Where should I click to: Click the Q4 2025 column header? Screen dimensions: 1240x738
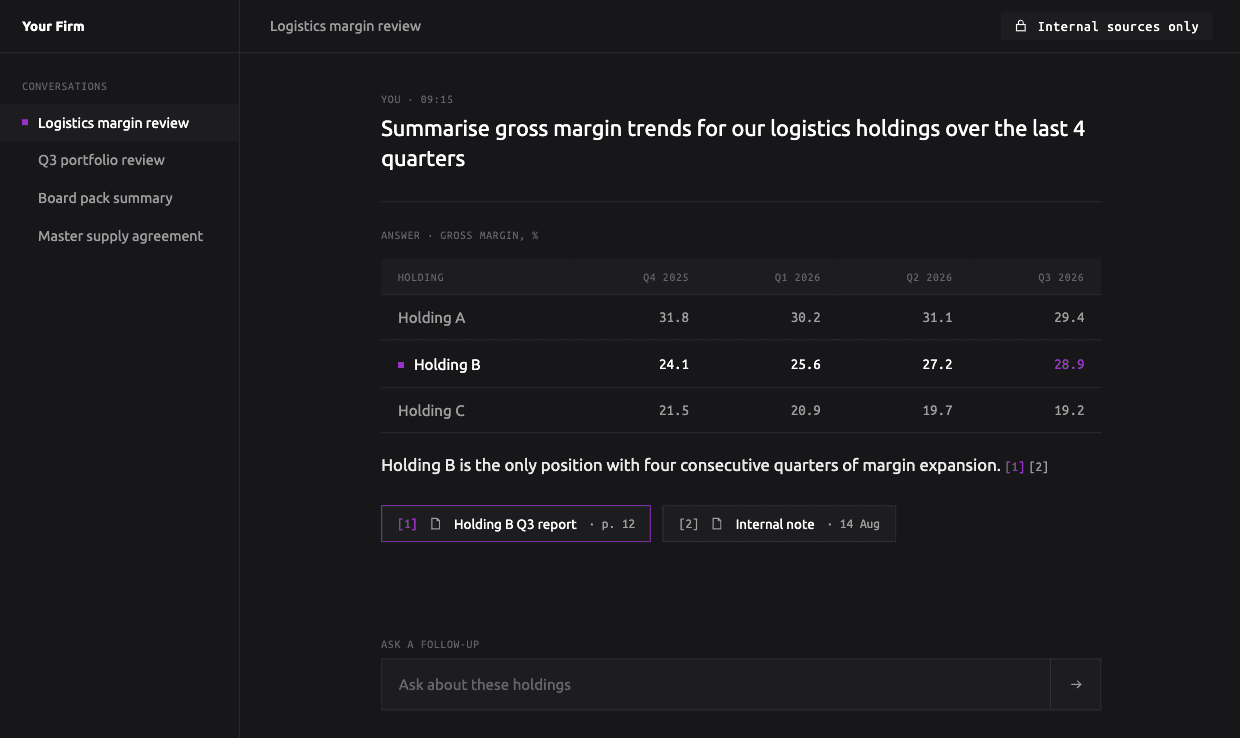[x=666, y=277]
